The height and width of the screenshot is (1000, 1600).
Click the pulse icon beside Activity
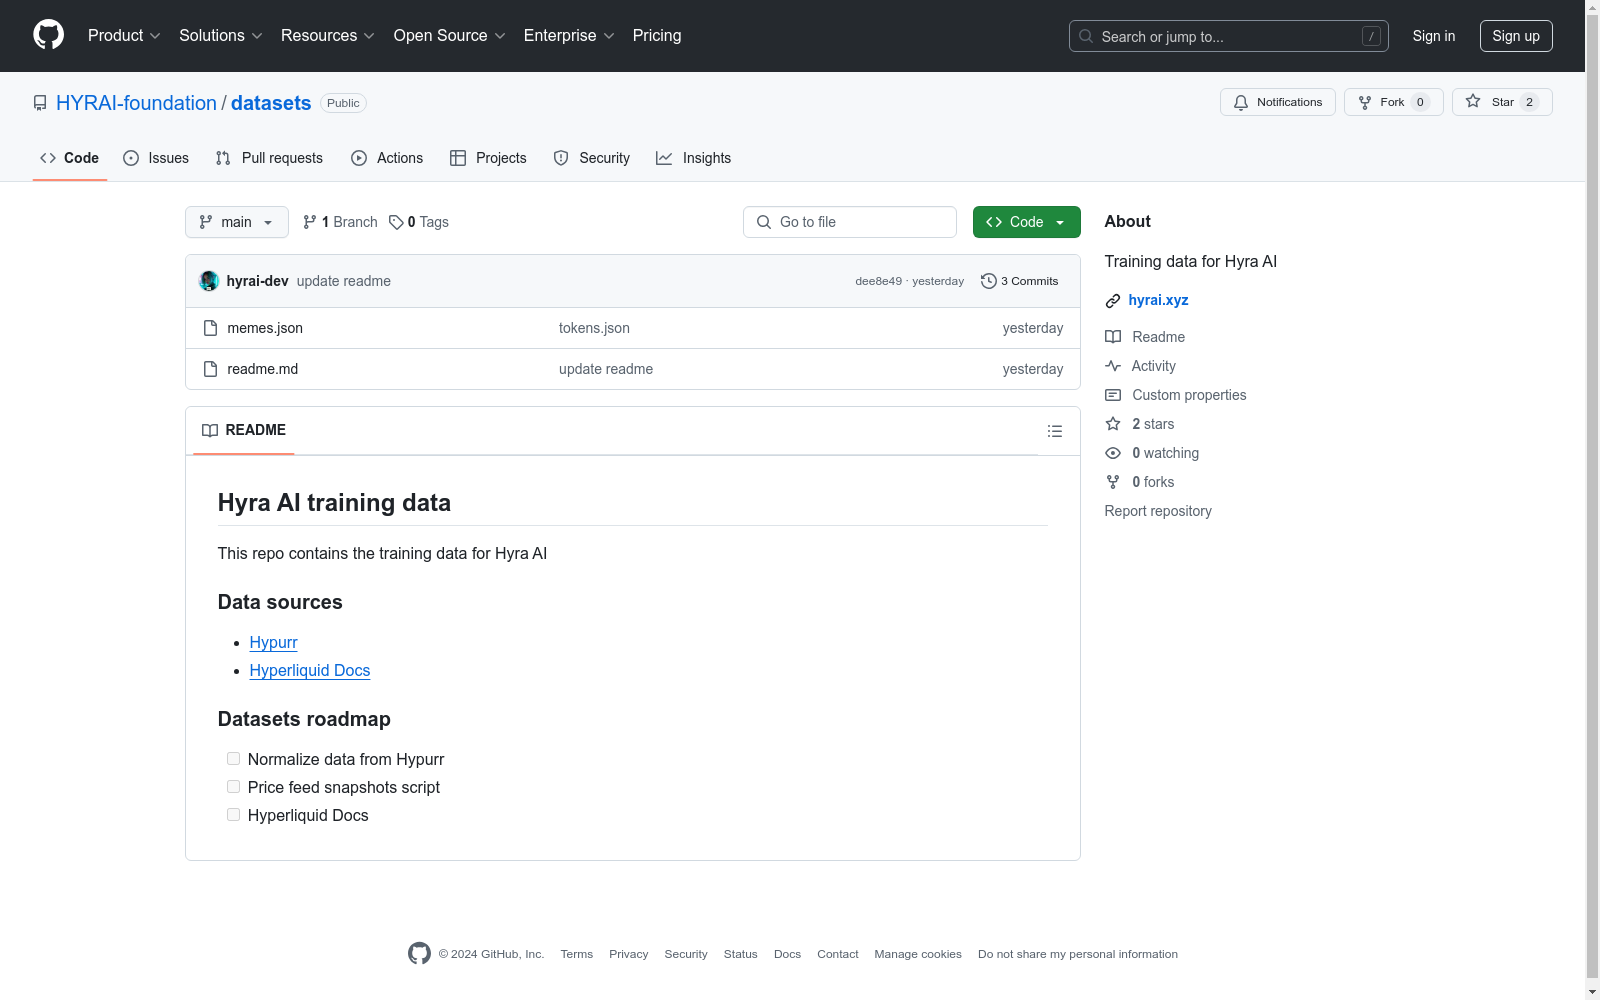click(x=1113, y=366)
